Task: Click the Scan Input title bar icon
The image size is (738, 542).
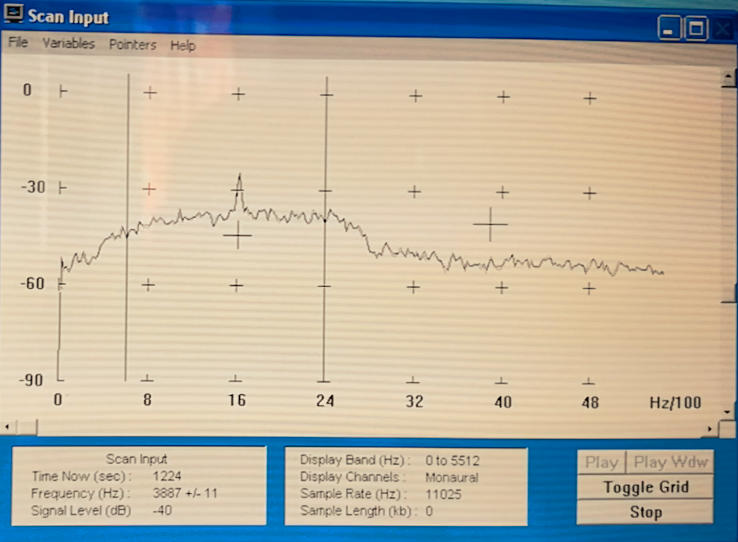Action: (13, 14)
